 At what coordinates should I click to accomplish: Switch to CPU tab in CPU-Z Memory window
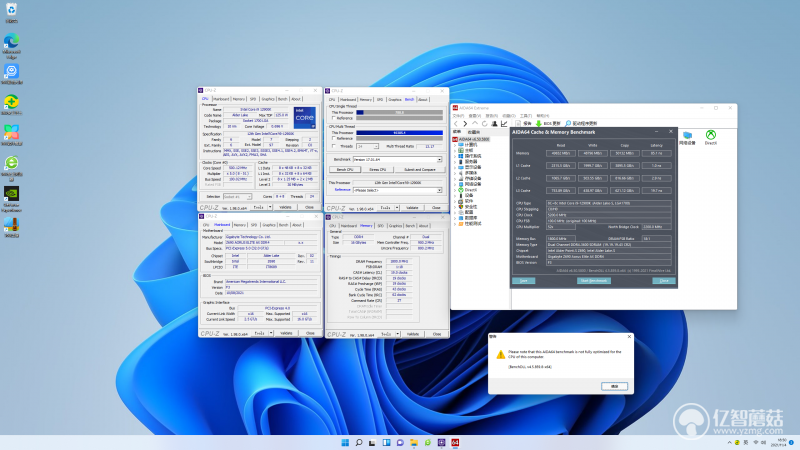(x=333, y=226)
